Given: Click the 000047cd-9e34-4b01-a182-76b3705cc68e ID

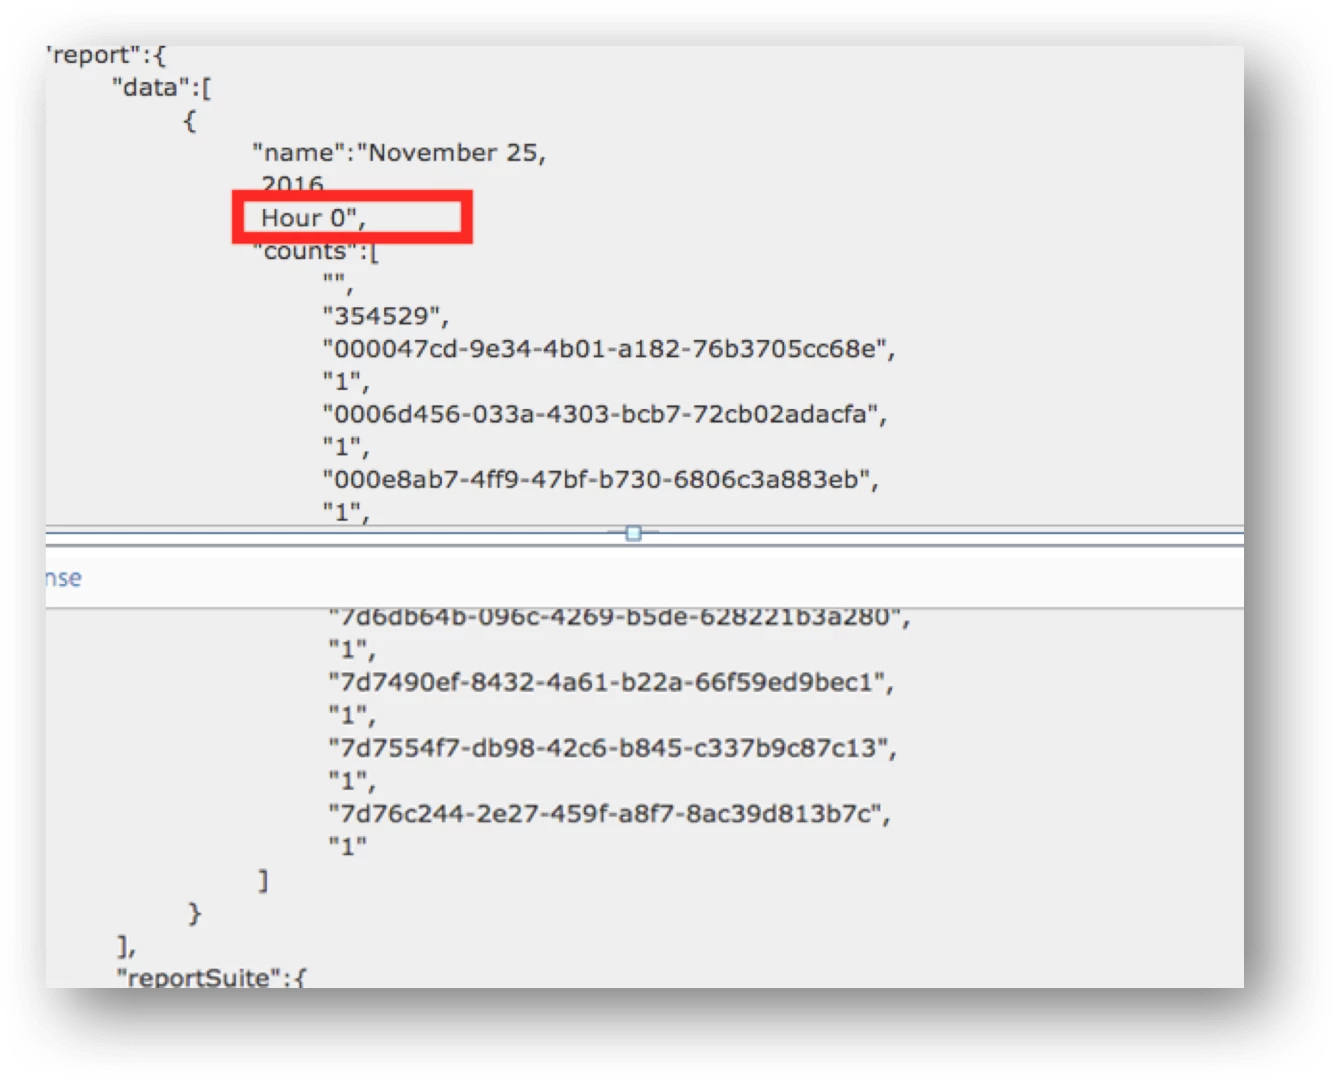Looking at the screenshot, I should 609,350.
